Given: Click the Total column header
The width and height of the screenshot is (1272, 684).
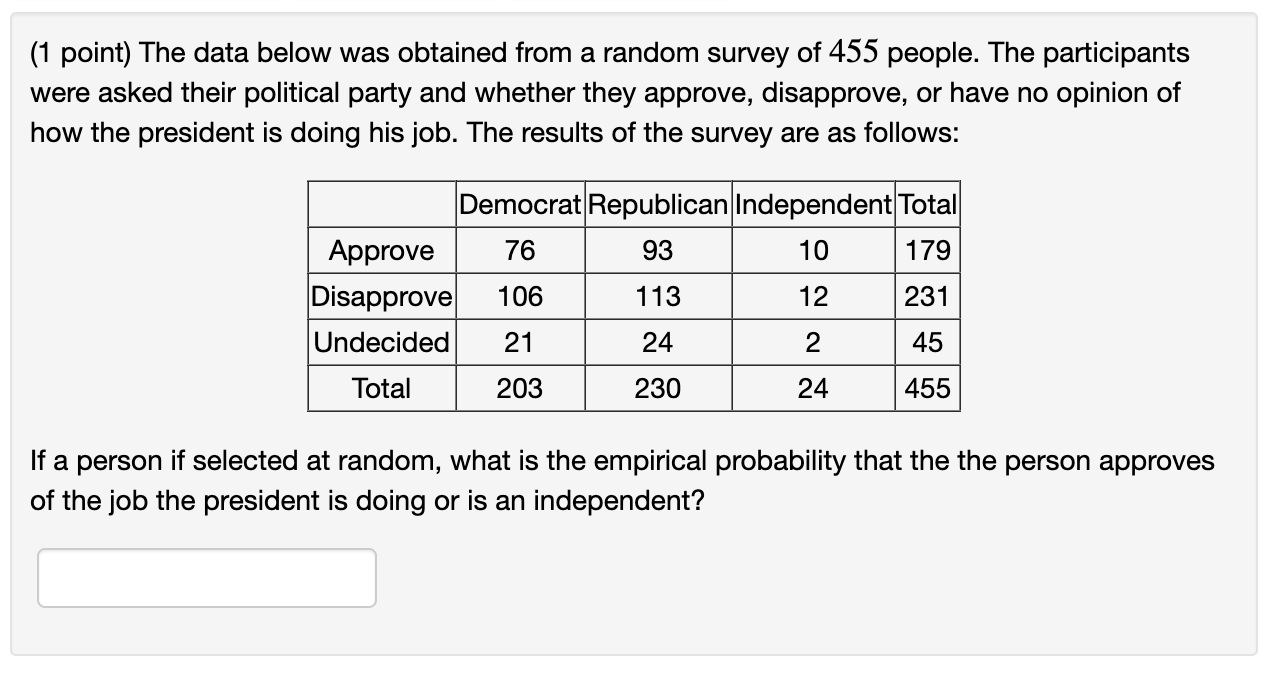Looking at the screenshot, I should coord(925,204).
